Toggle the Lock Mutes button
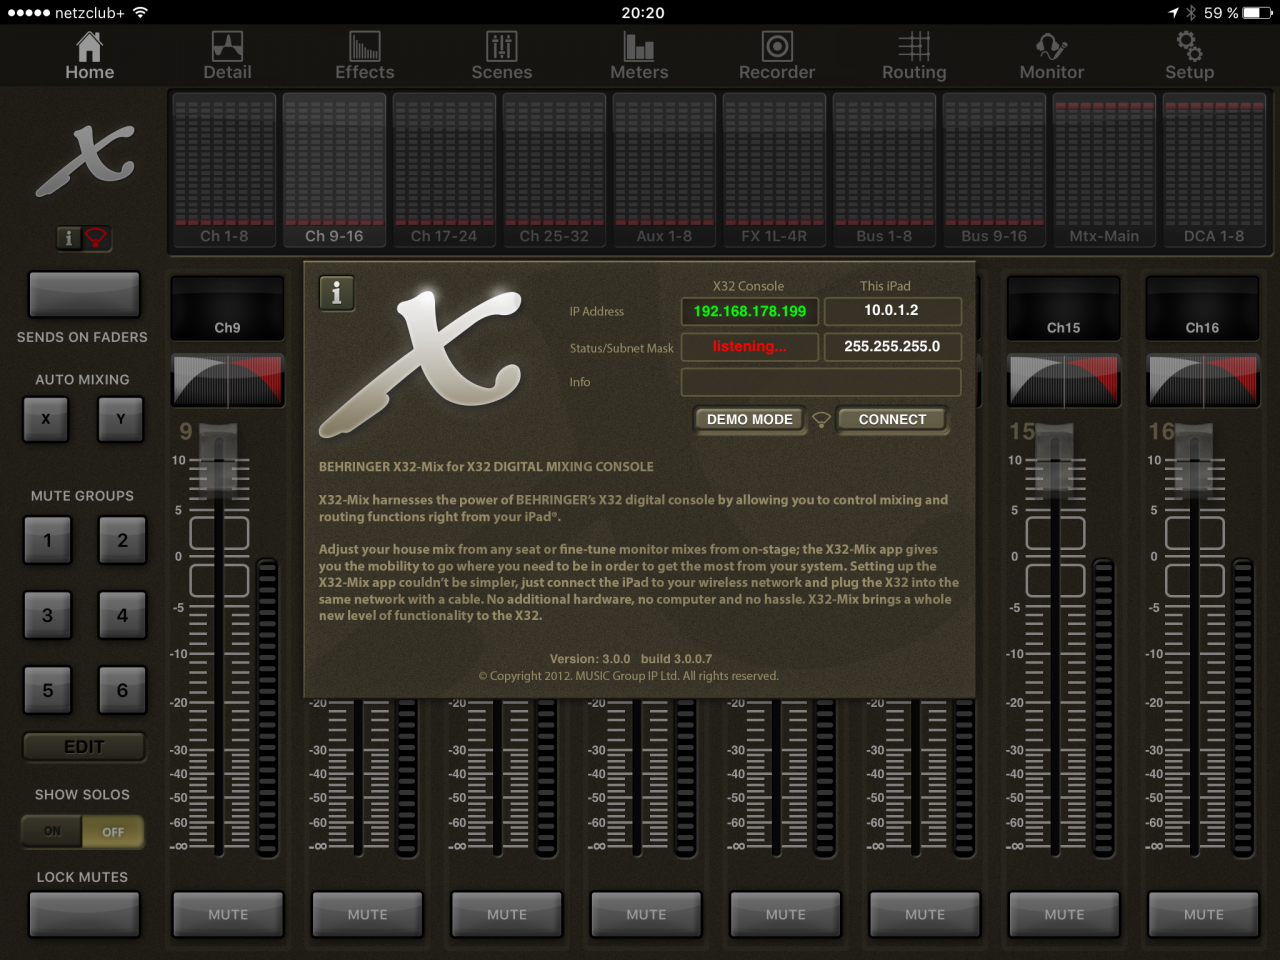This screenshot has width=1280, height=960. [x=84, y=914]
